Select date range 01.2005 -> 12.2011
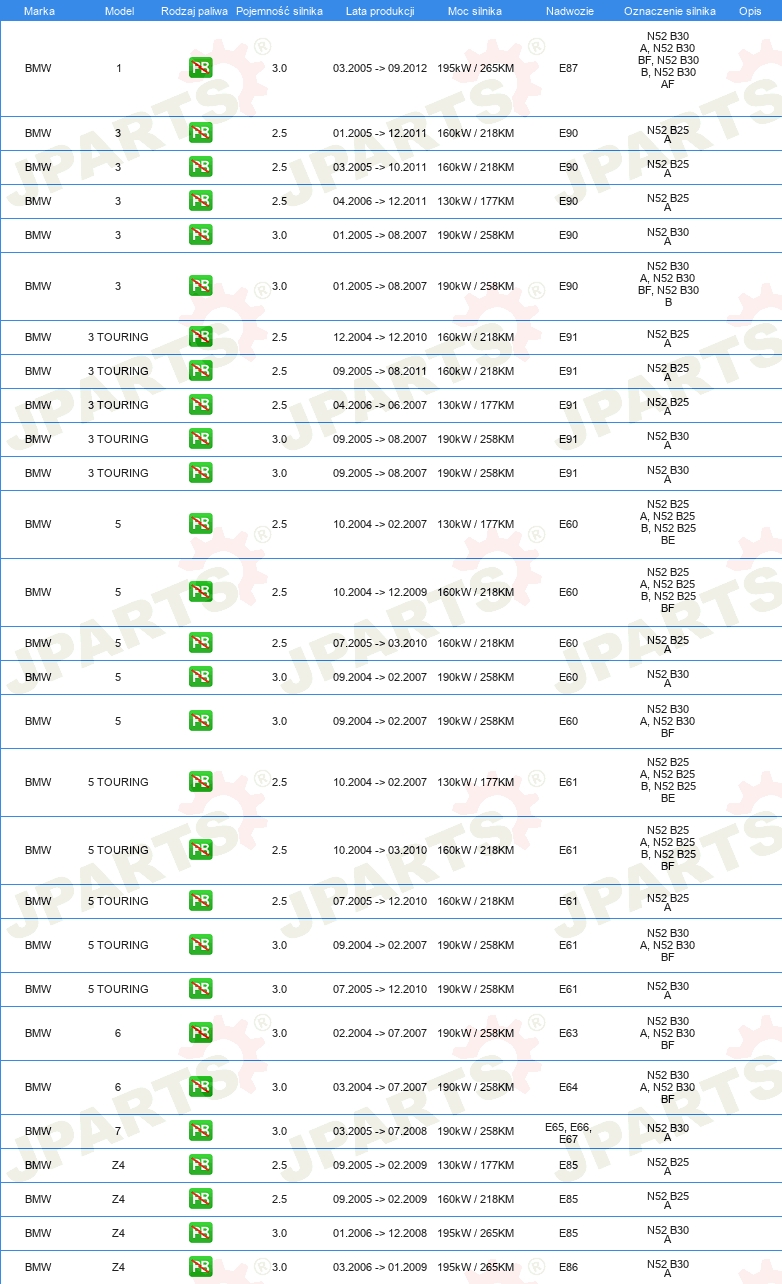This screenshot has height=1284, width=782. 380,133
